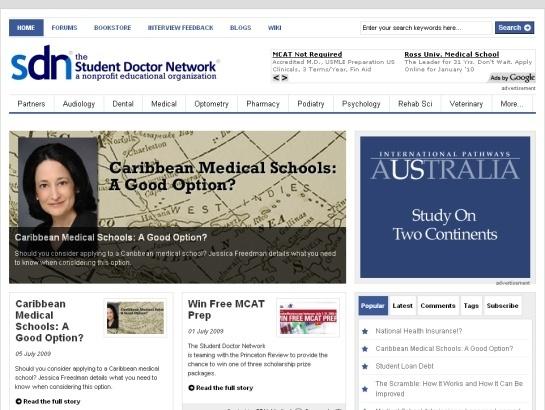Click the next ad arrow icon

[x=284, y=78]
